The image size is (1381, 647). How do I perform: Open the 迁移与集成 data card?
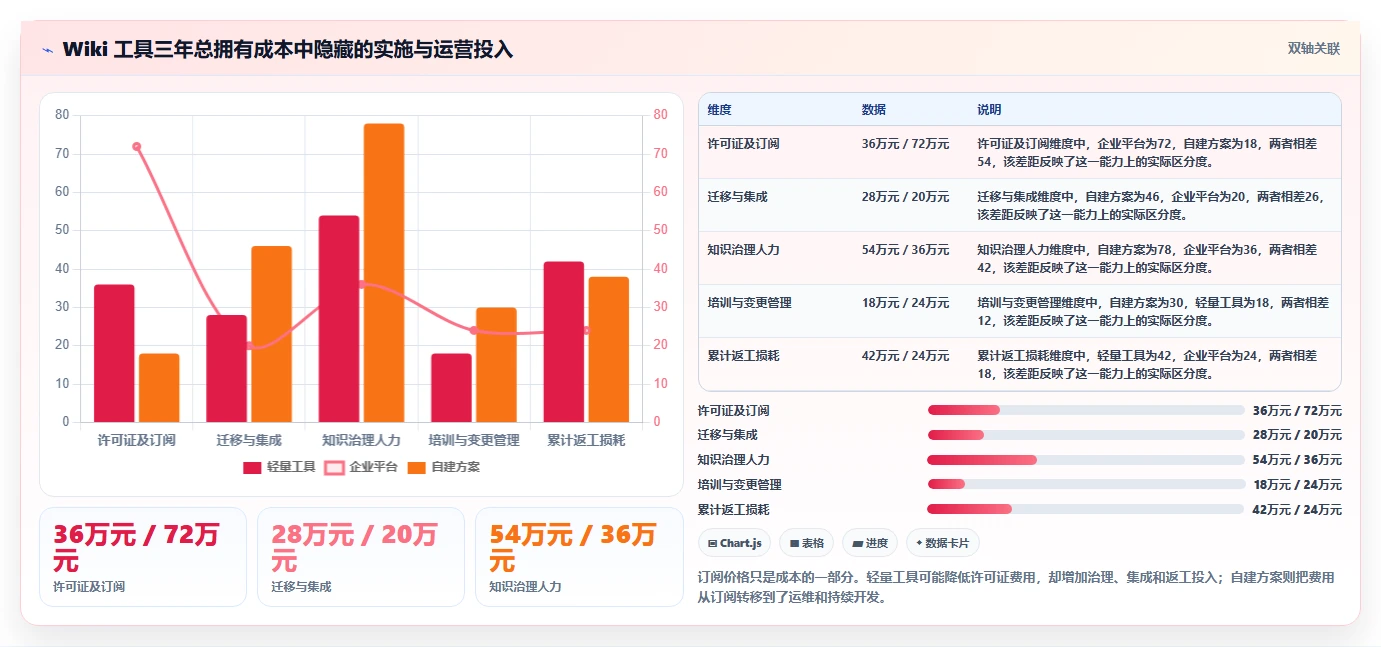[361, 557]
